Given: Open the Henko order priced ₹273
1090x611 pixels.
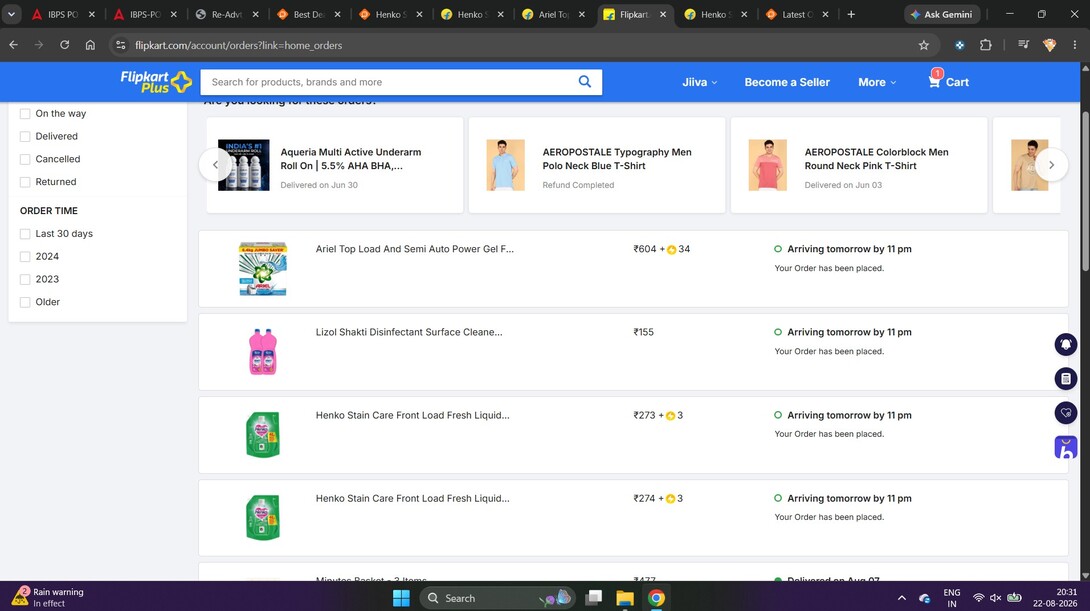Looking at the screenshot, I should [x=633, y=434].
